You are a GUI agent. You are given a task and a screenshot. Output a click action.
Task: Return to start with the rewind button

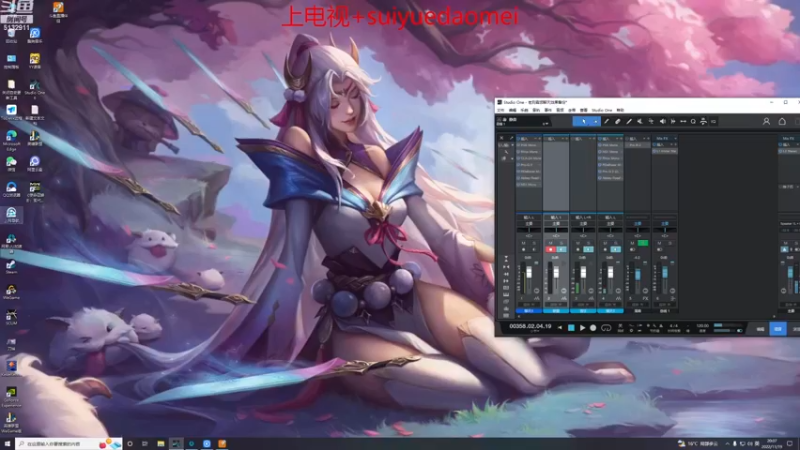coord(560,328)
